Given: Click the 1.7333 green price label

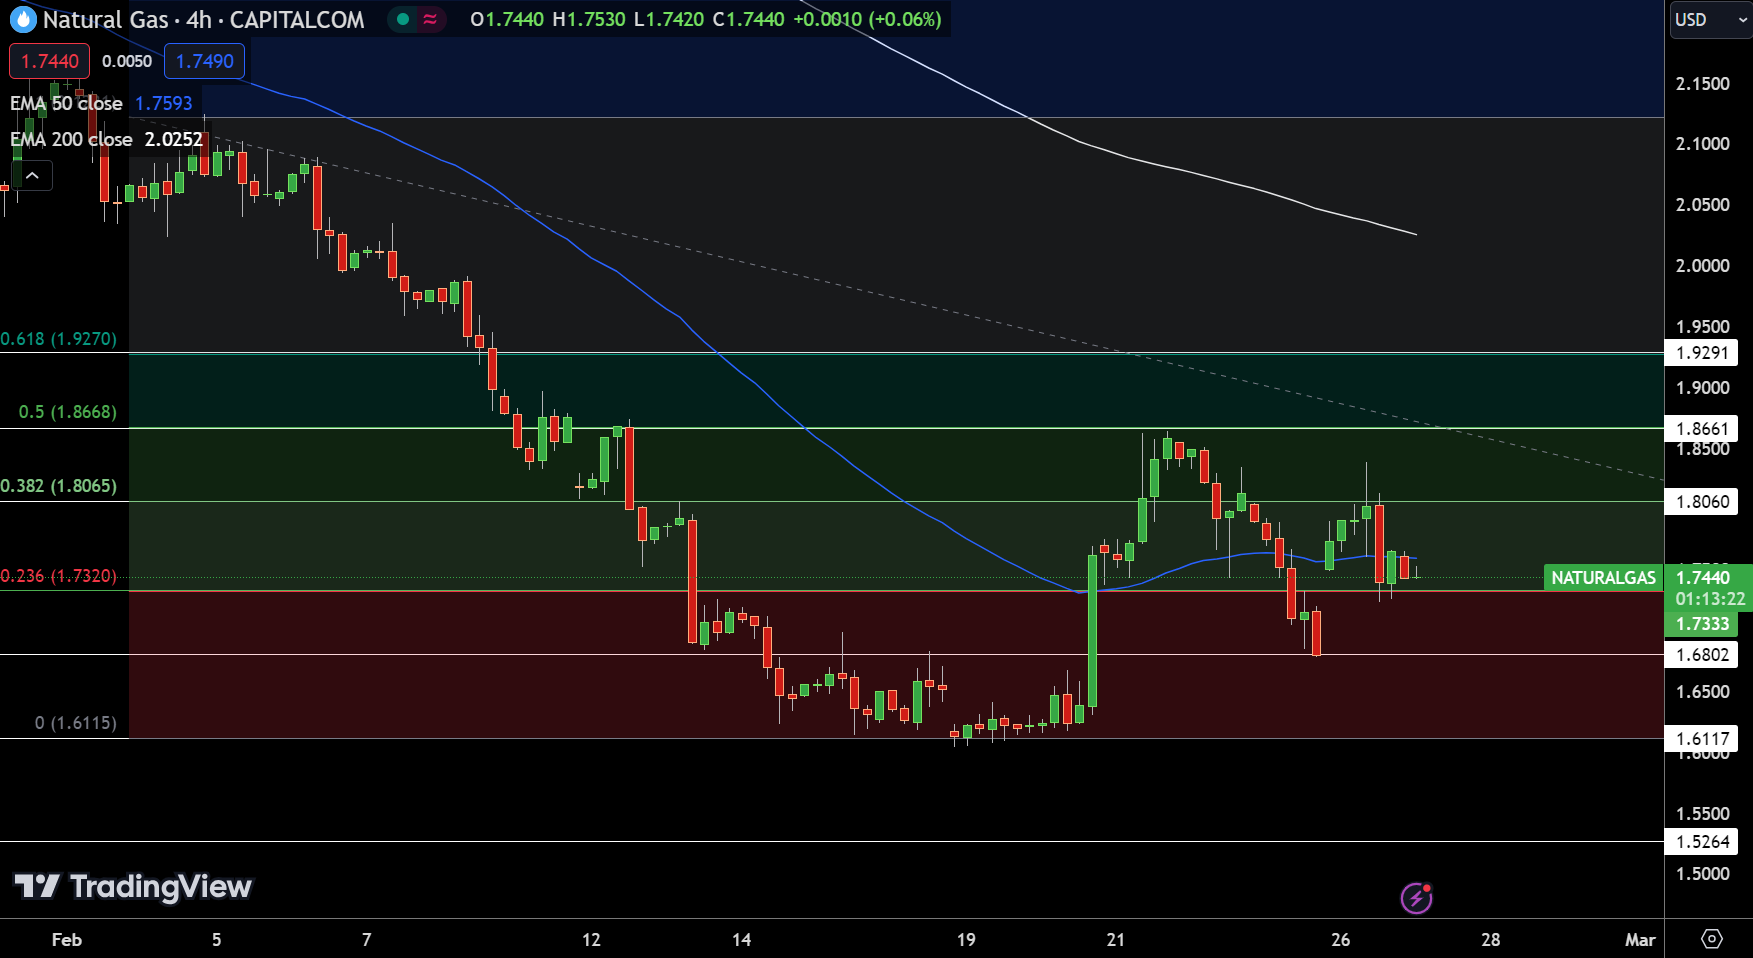Looking at the screenshot, I should [x=1702, y=624].
